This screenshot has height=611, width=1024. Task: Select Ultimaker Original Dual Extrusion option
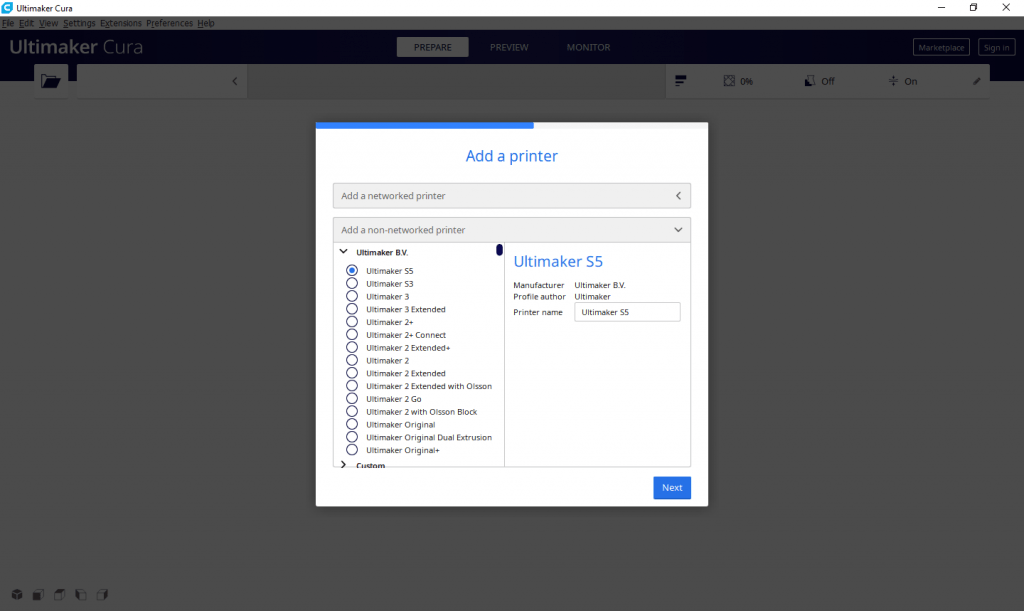click(352, 437)
